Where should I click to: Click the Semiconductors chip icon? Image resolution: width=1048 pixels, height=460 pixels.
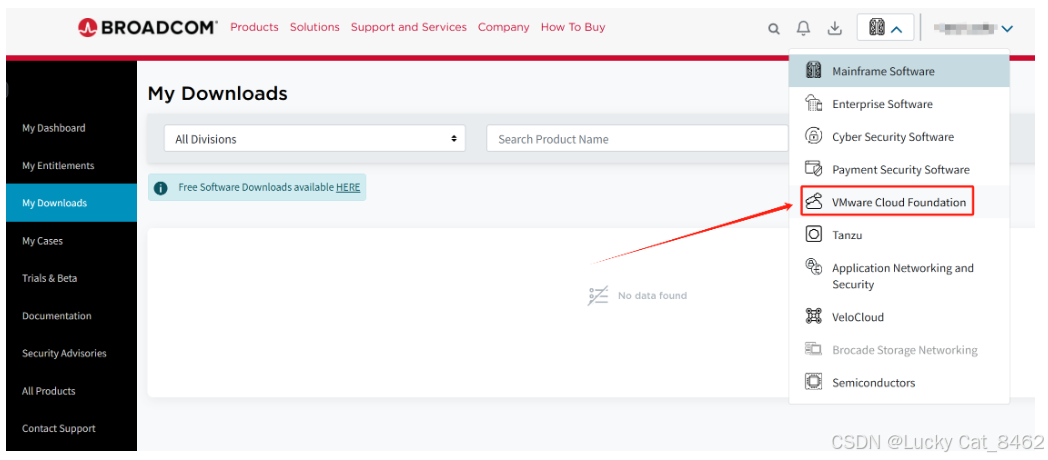[x=813, y=382]
